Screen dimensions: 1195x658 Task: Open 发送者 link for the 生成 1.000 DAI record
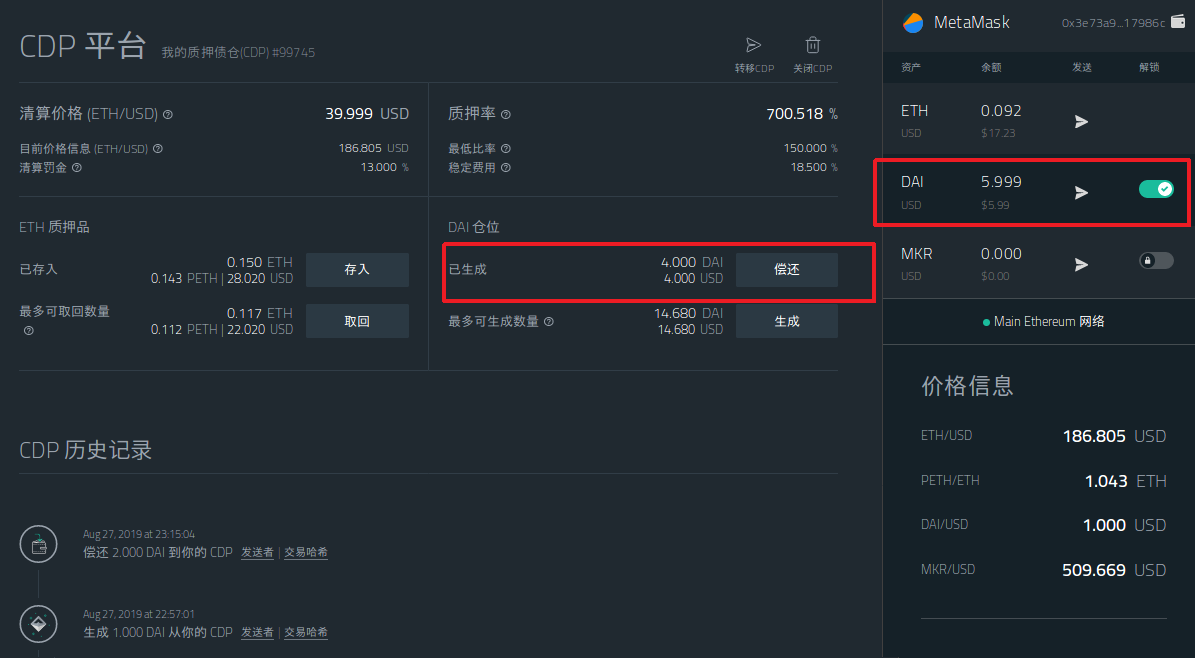point(258,633)
